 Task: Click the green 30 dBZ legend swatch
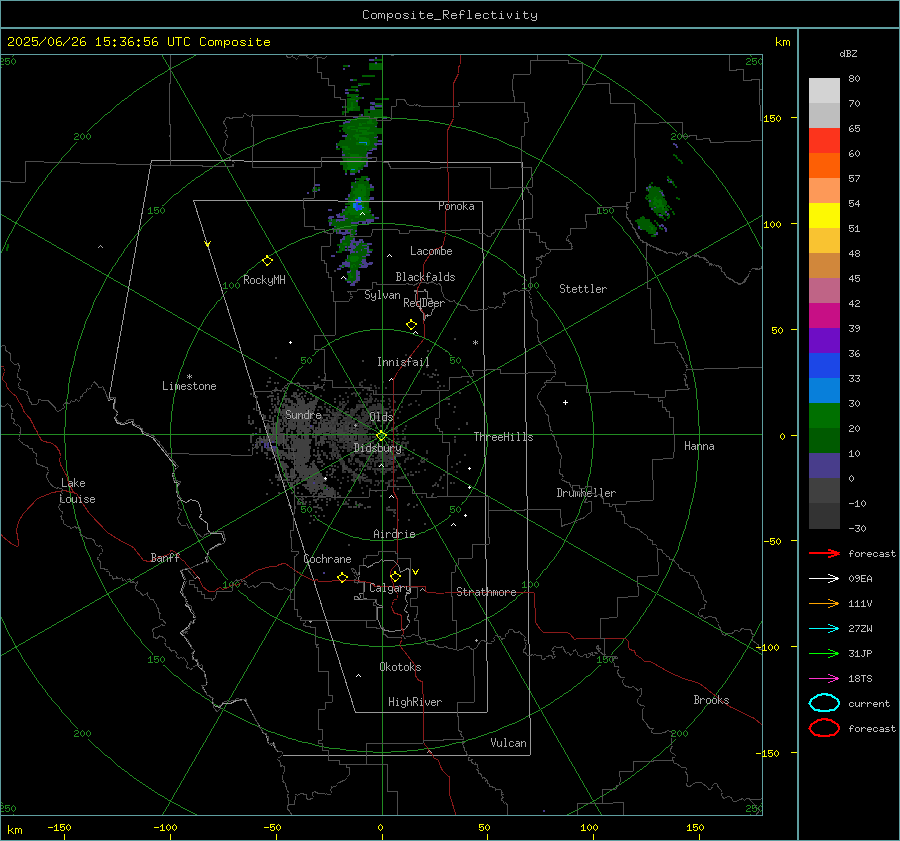pos(824,415)
